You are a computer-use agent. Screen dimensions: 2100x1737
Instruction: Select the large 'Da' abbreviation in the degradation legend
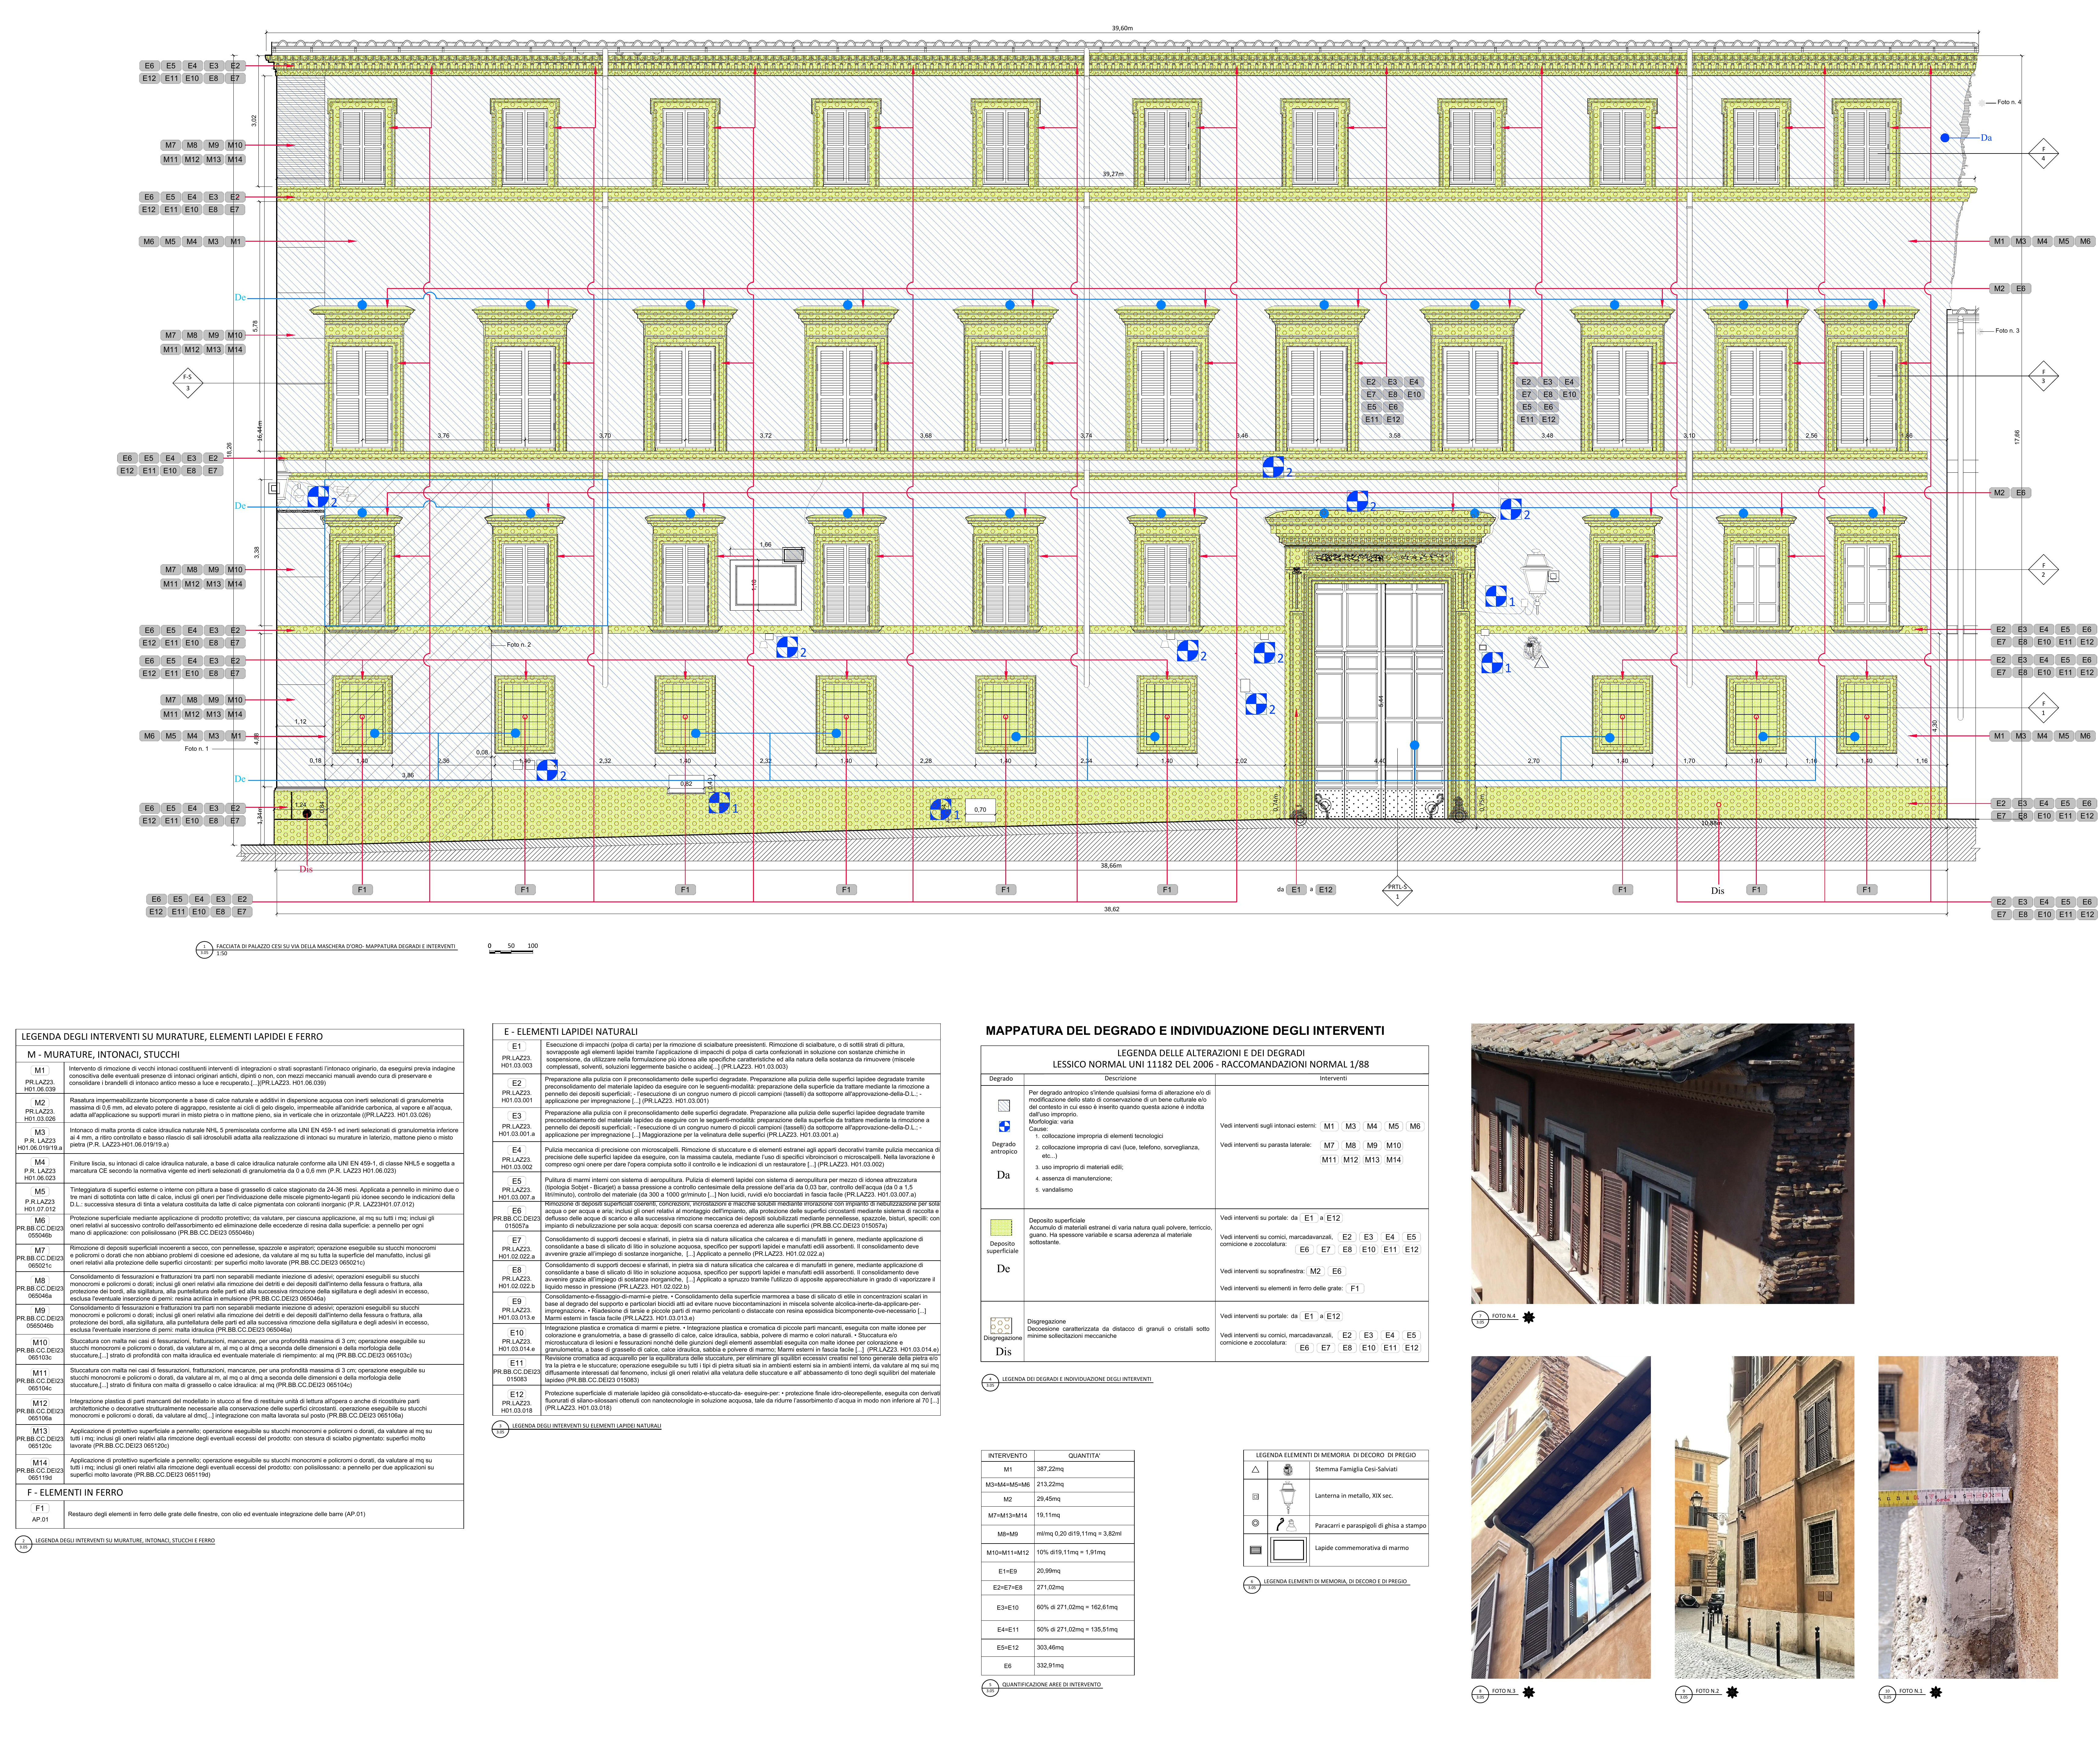pos(1003,1175)
